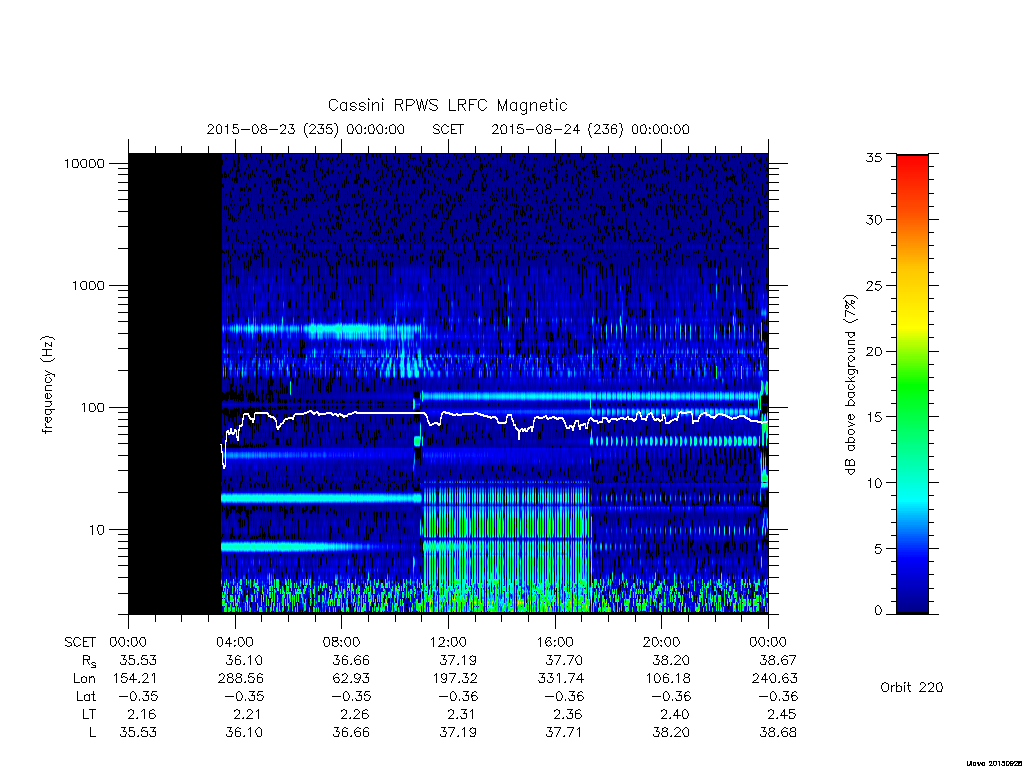Click the 20:00 SCET time label

tap(661, 642)
